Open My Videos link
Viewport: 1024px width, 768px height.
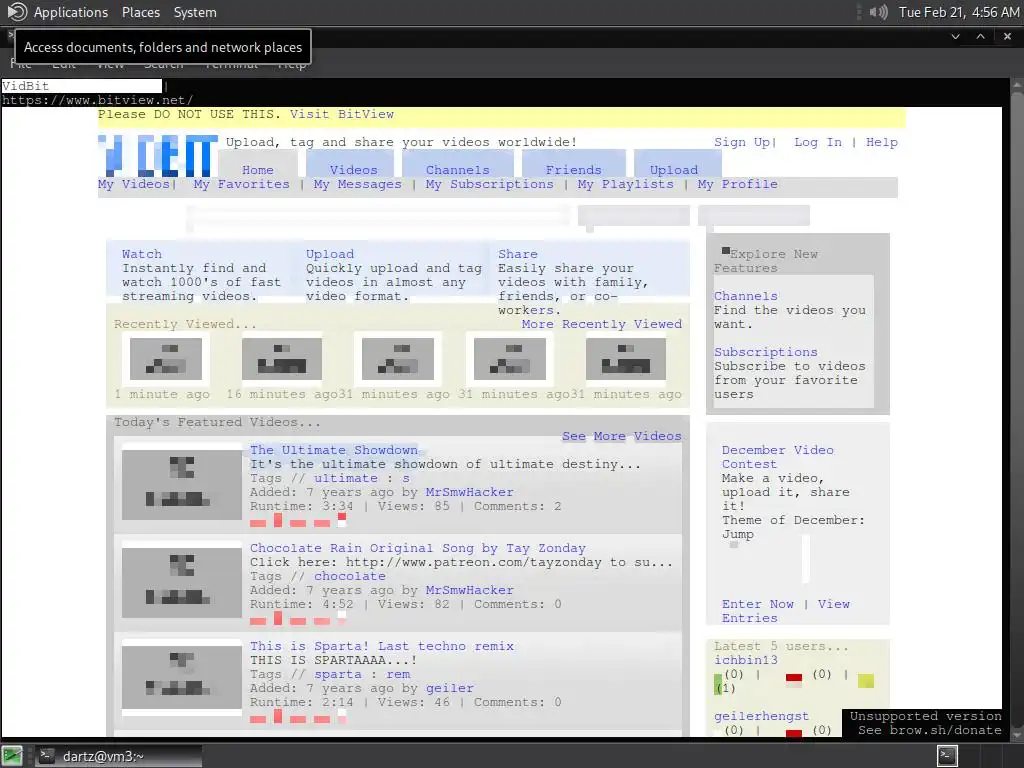(134, 184)
